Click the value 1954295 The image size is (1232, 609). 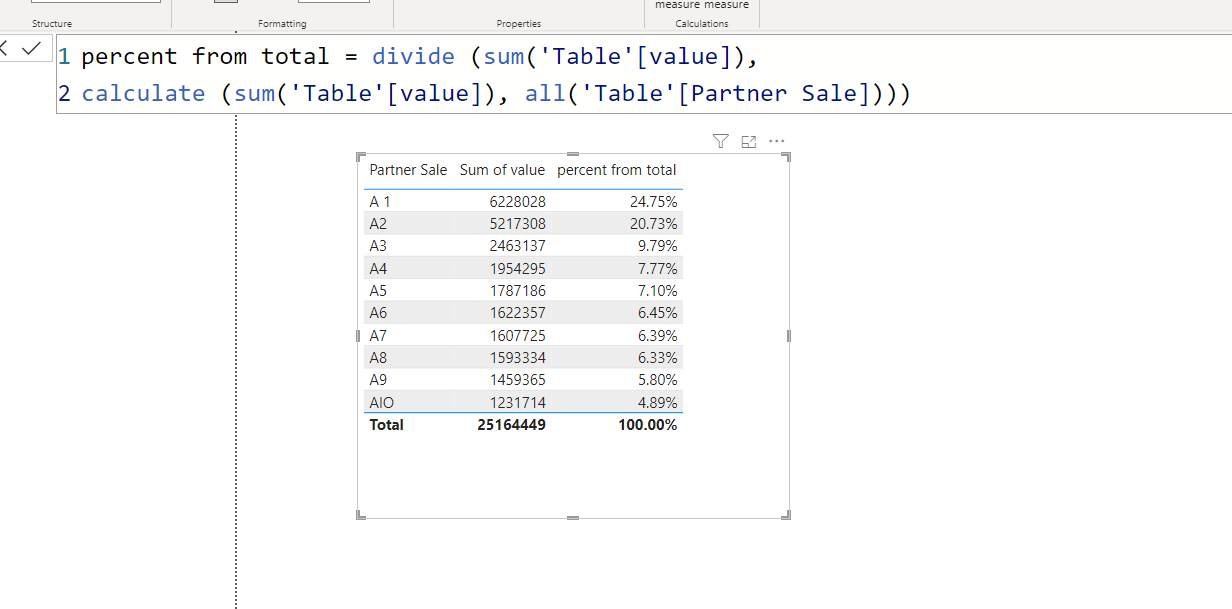pyautogui.click(x=517, y=268)
